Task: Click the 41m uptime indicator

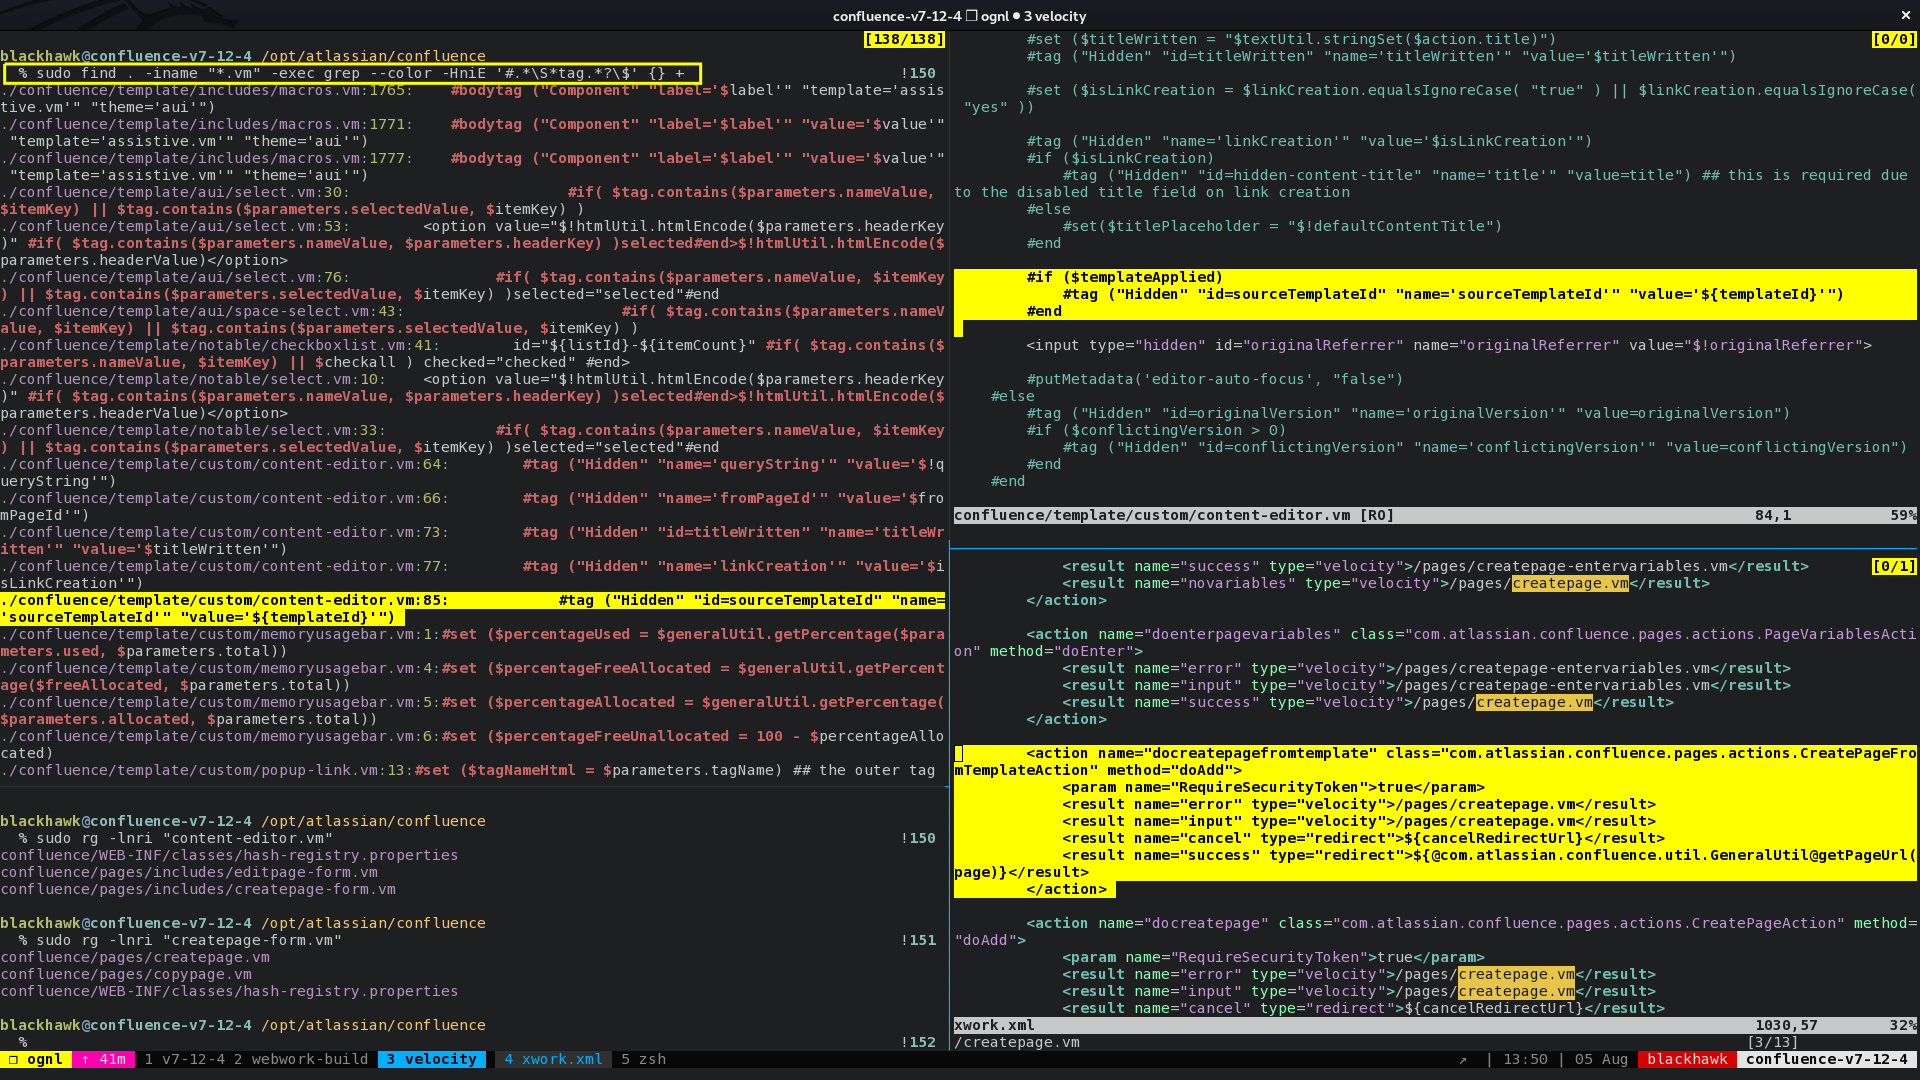Action: point(104,1059)
